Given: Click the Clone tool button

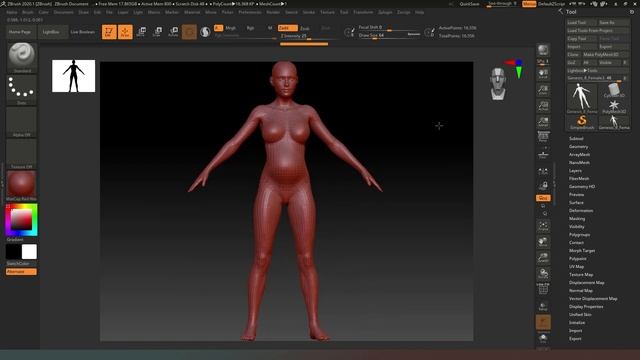Looking at the screenshot, I should tap(573, 54).
